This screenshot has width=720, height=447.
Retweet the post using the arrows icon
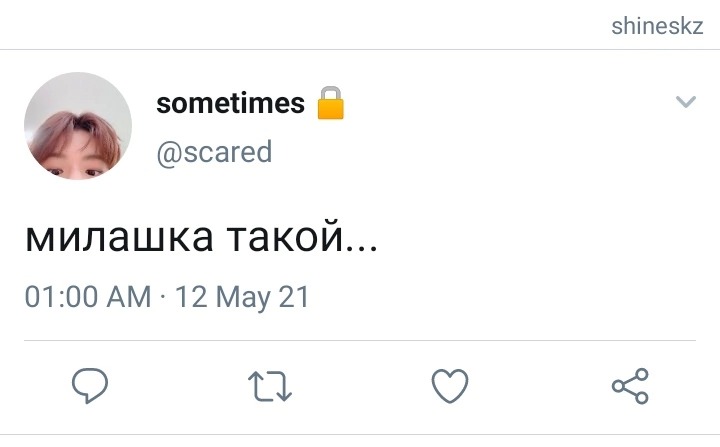[x=270, y=386]
